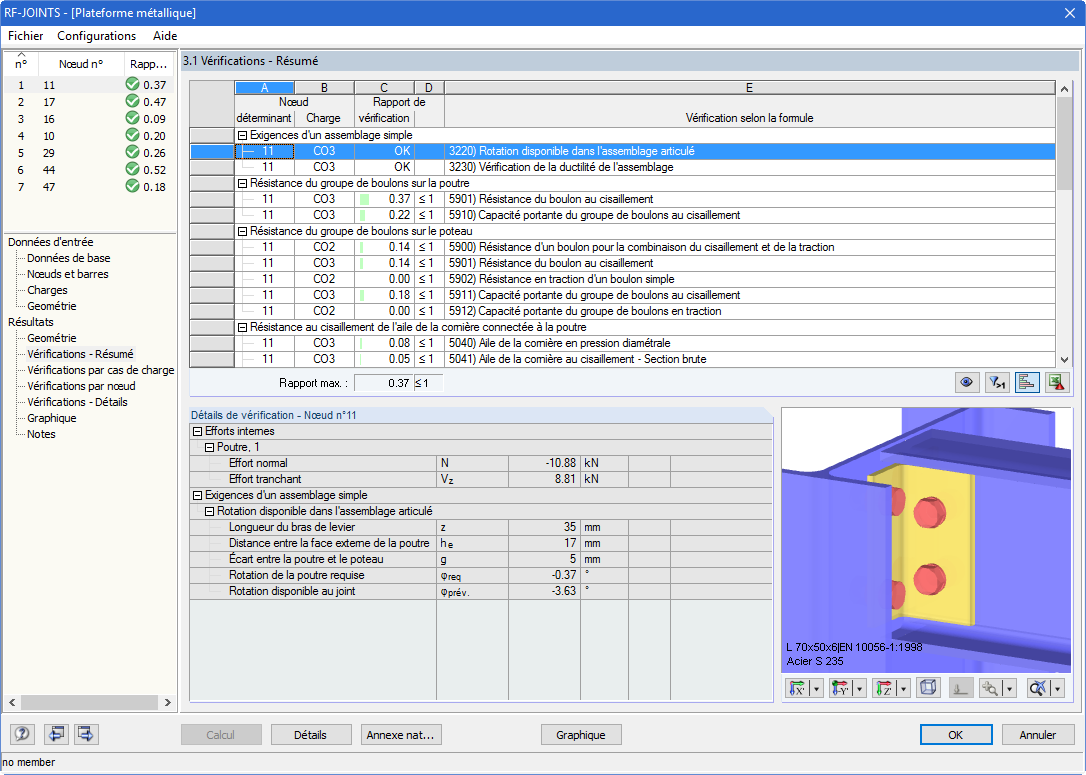
Task: Open the Graphique window with its button
Action: pyautogui.click(x=581, y=734)
